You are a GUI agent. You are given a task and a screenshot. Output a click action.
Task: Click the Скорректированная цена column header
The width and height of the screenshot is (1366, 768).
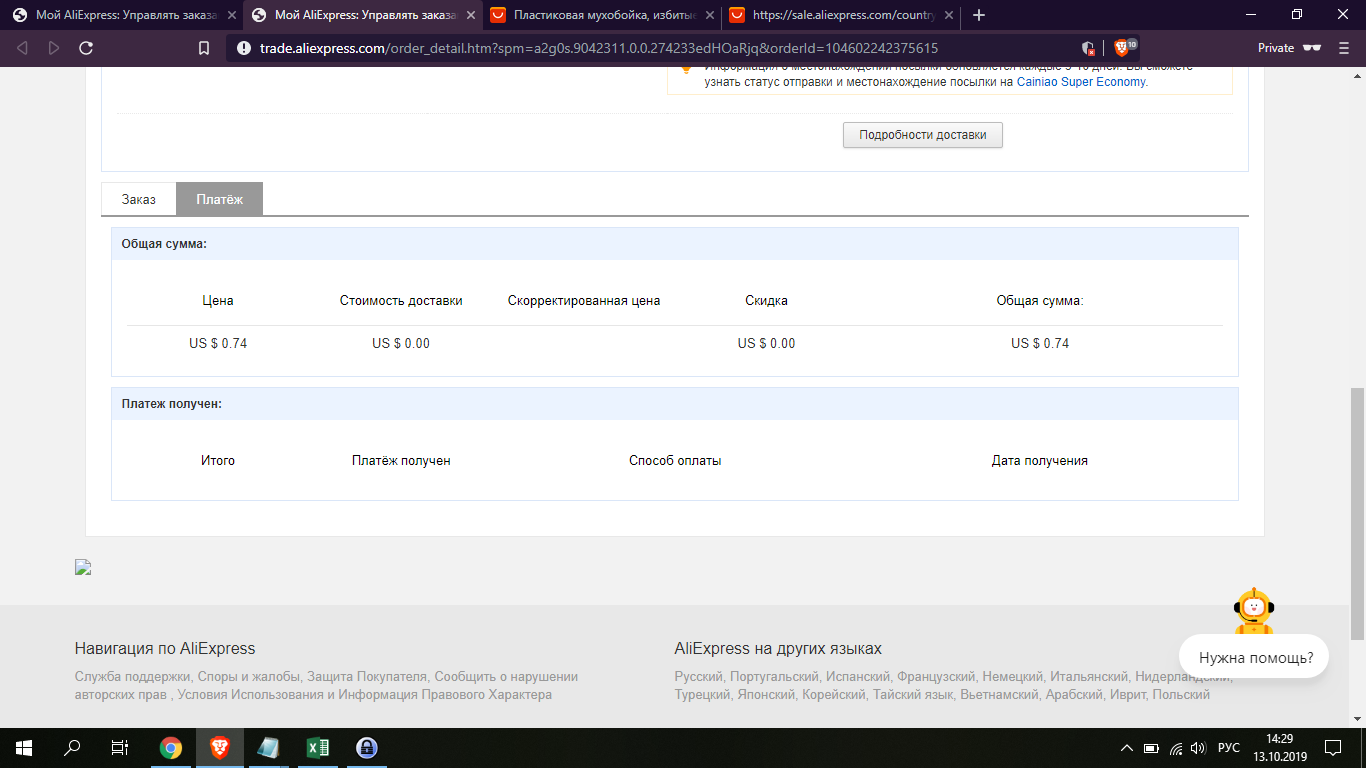(584, 300)
